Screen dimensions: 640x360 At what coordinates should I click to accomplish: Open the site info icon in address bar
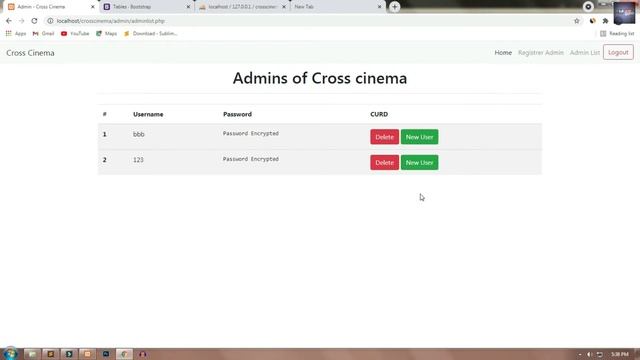[x=50, y=21]
